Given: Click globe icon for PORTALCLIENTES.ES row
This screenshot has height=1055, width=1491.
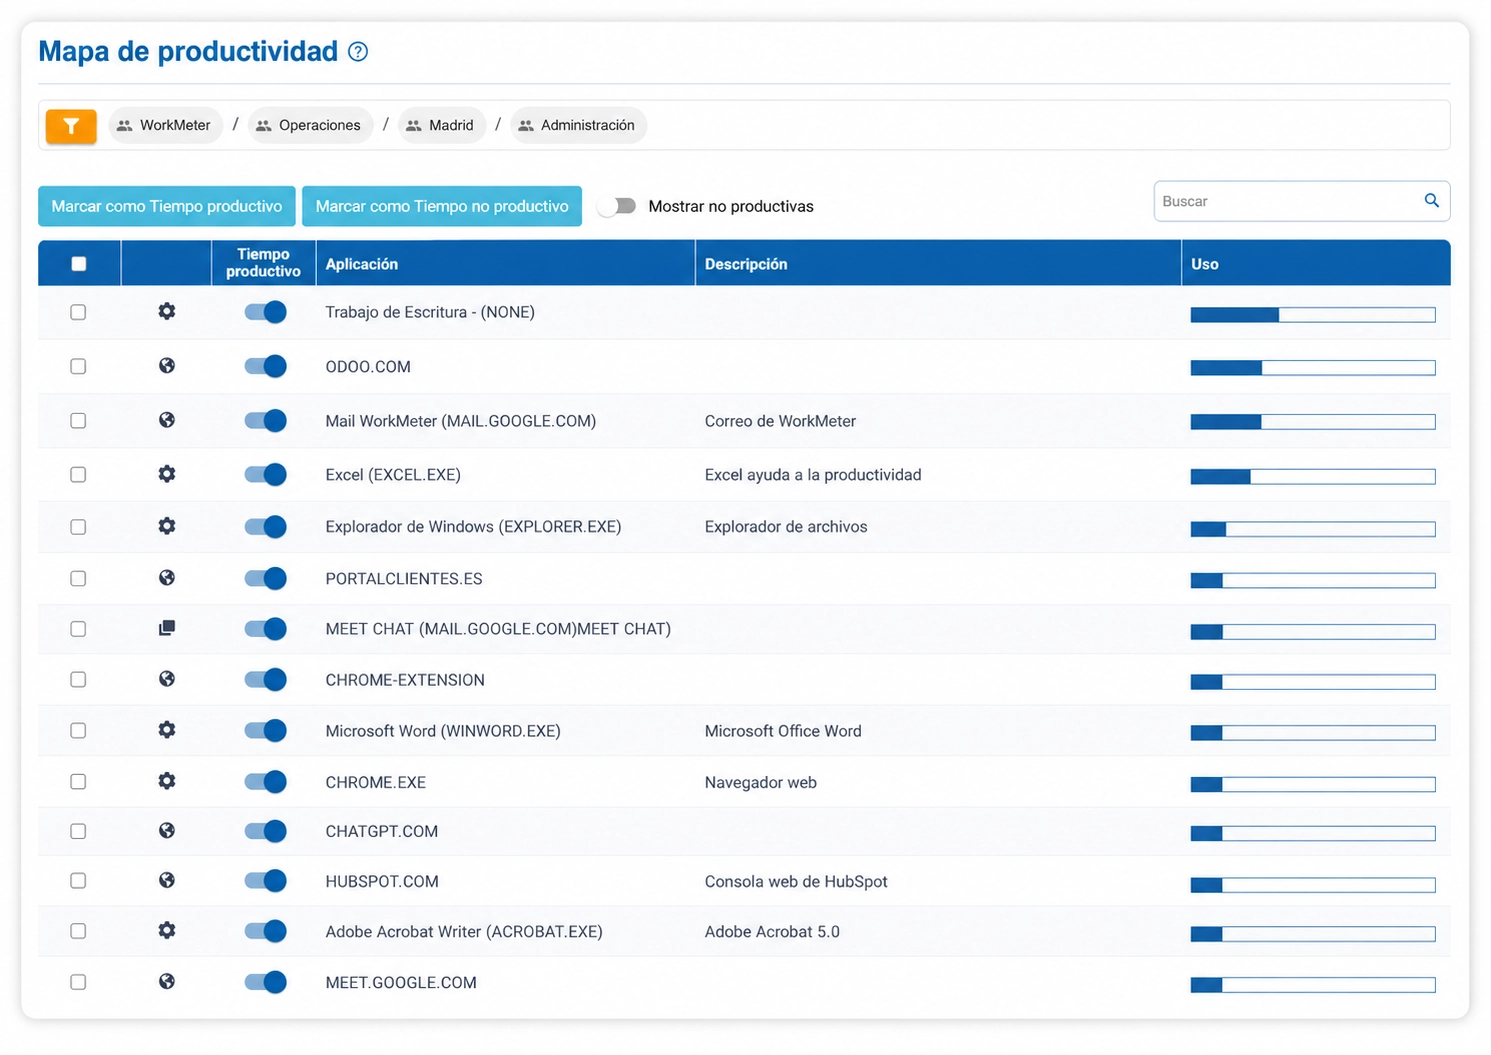Looking at the screenshot, I should 167,578.
